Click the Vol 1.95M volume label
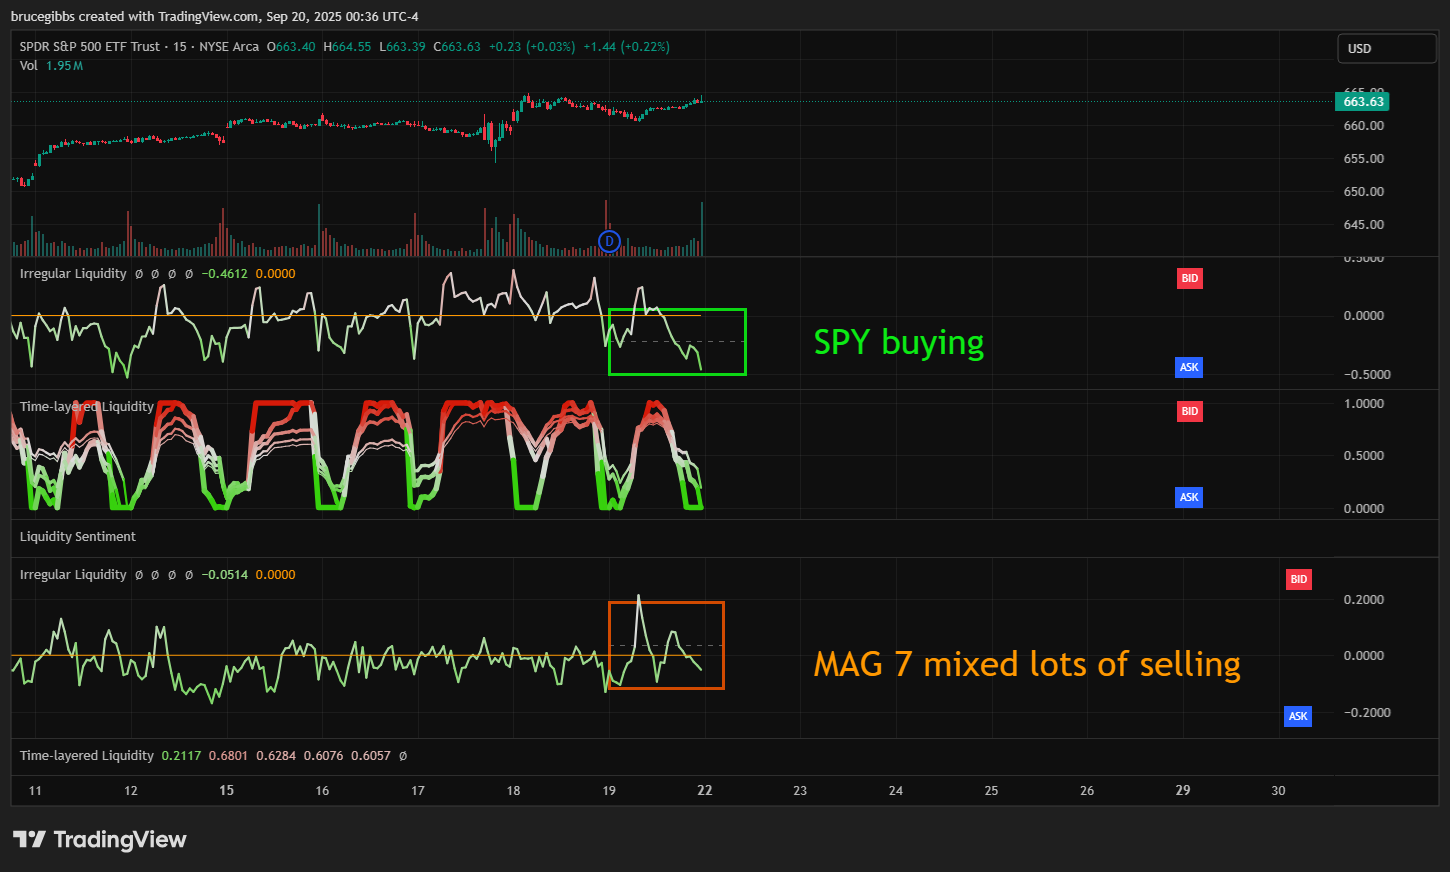The width and height of the screenshot is (1450, 872). click(x=51, y=65)
